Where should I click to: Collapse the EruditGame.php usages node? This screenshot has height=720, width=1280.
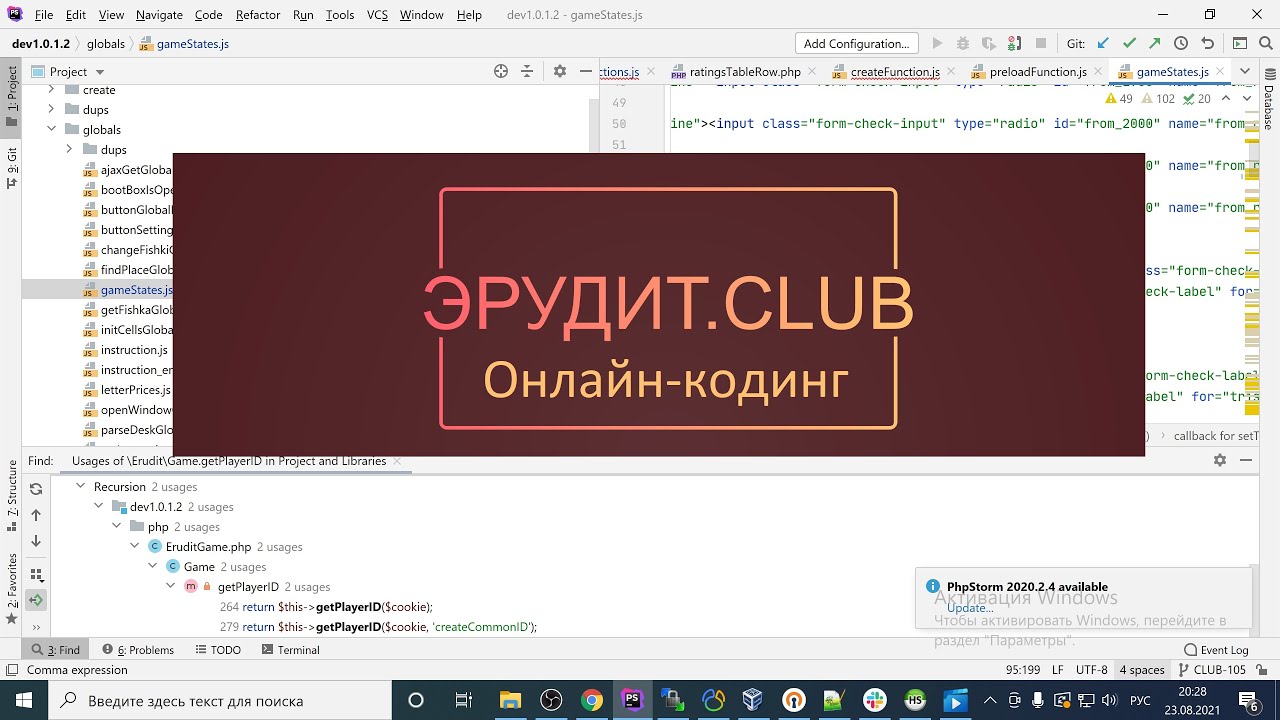tap(135, 547)
